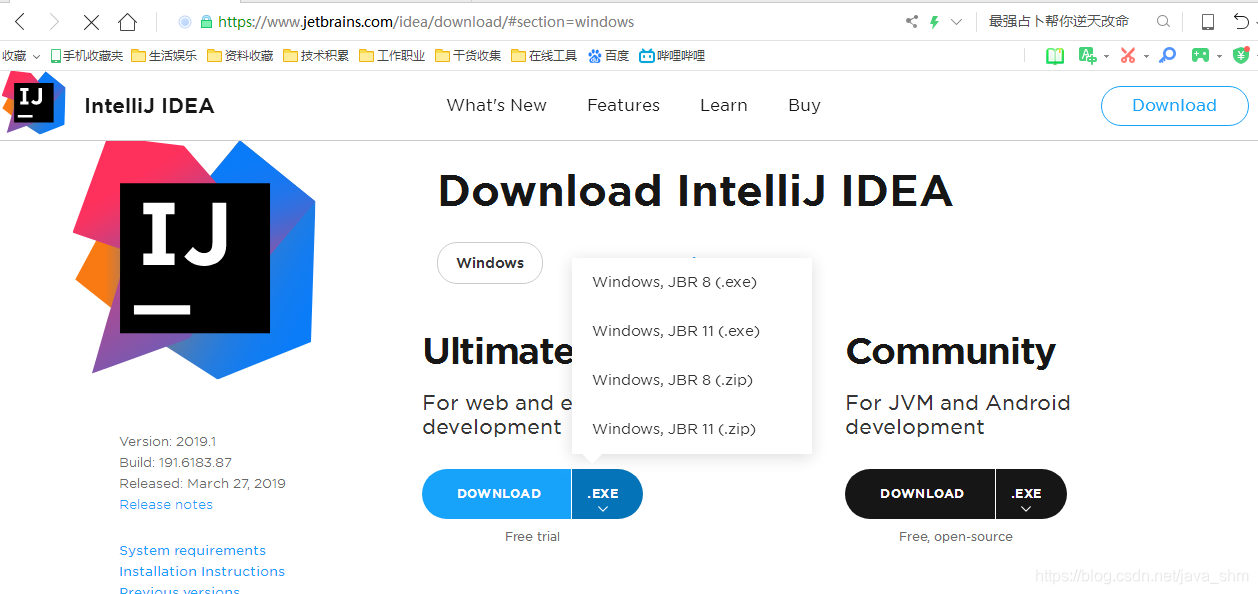This screenshot has width=1258, height=594.
Task: Go back with the browser back arrow
Action: tap(19, 21)
